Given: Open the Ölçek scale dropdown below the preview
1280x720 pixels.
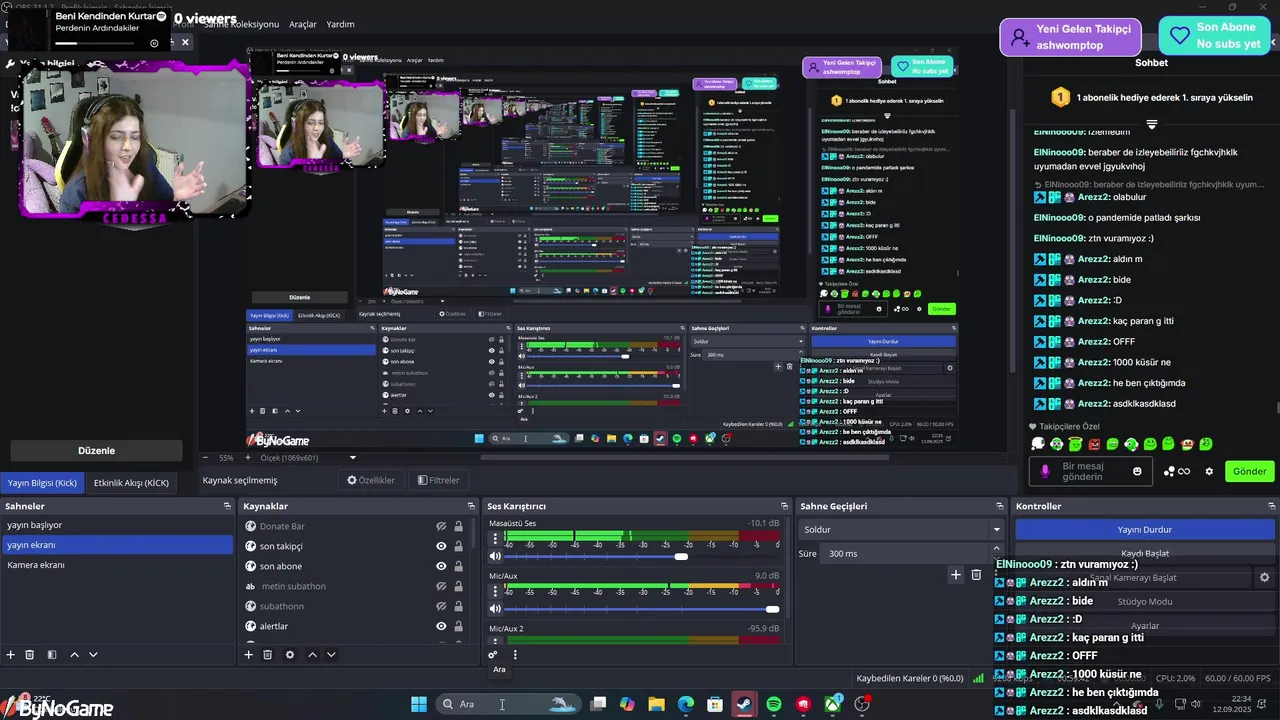Looking at the screenshot, I should pos(308,458).
